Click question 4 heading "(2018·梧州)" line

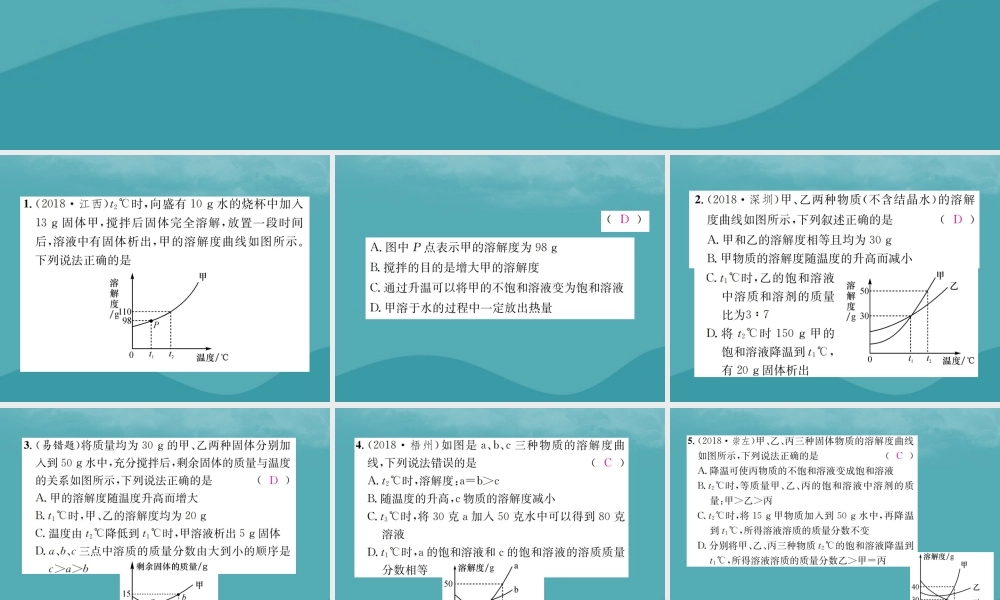tap(490, 445)
